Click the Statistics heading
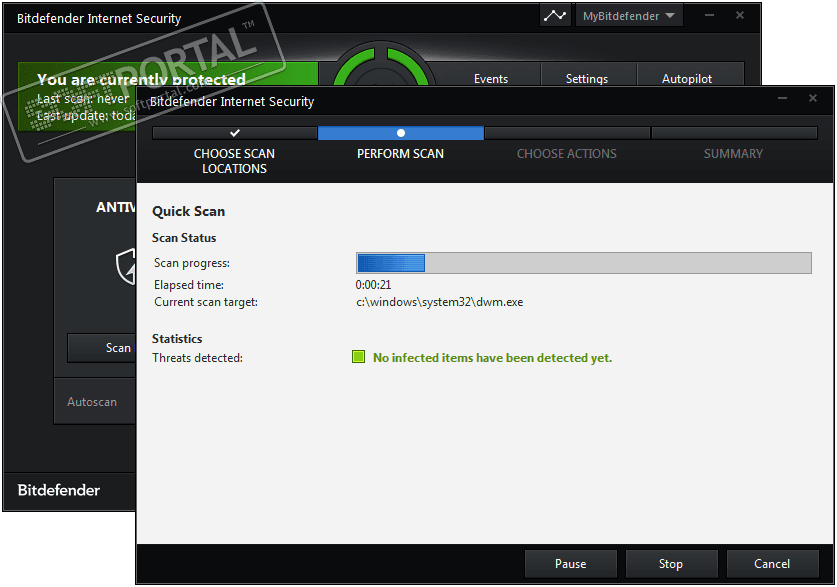 (177, 339)
